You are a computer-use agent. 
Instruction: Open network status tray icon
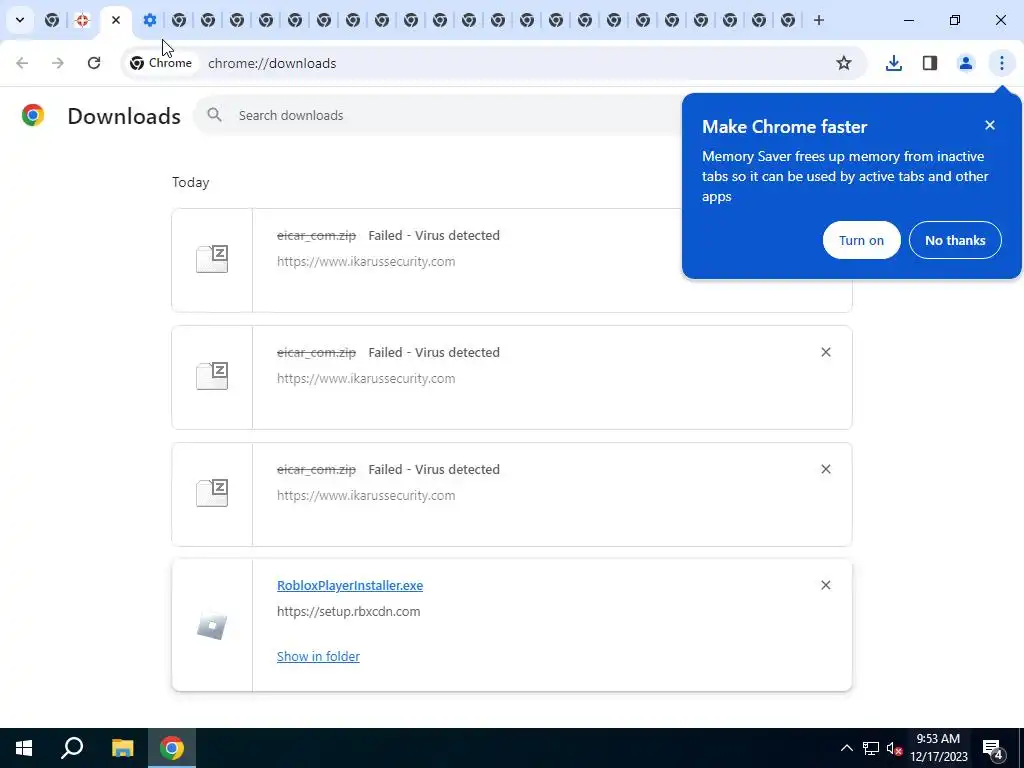point(871,748)
